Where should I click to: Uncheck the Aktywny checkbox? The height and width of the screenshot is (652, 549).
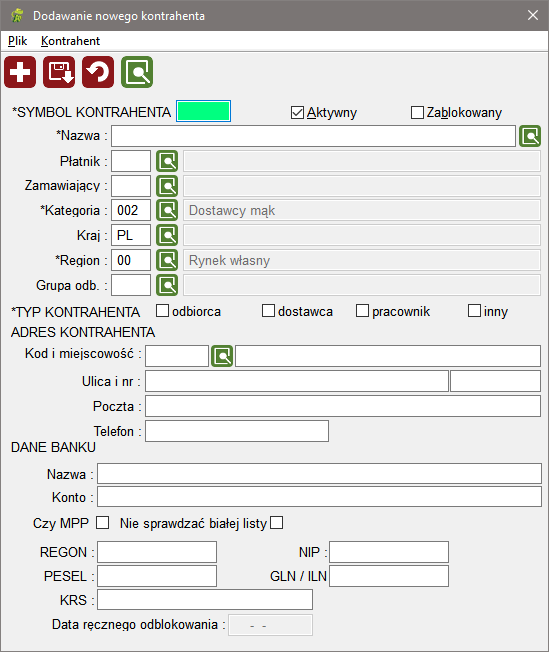pyautogui.click(x=297, y=112)
